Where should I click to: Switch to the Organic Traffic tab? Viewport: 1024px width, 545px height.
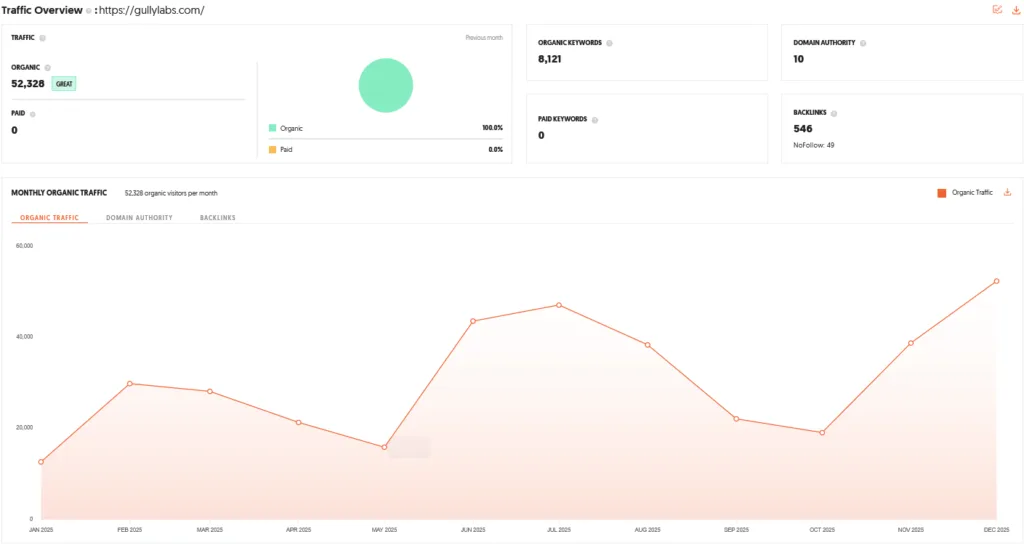pyautogui.click(x=50, y=218)
